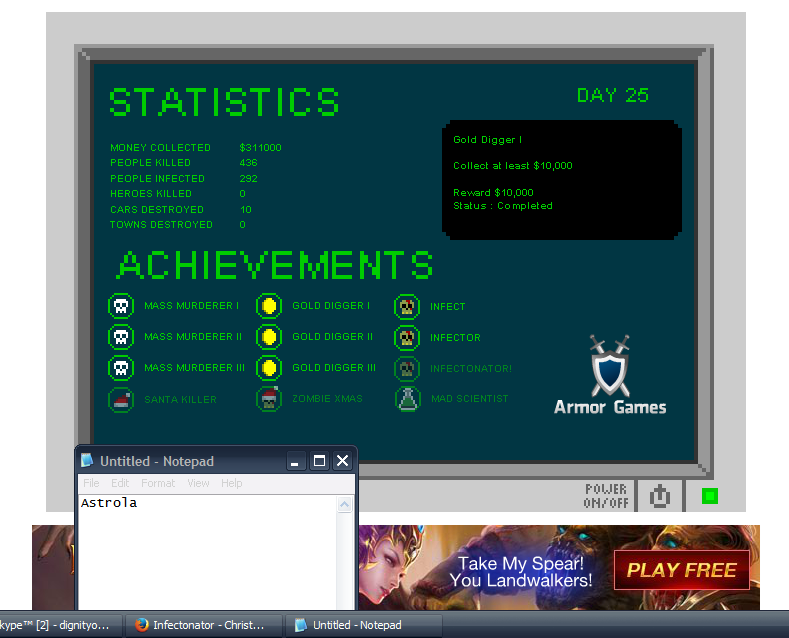Click in the Notepad text area

click(x=207, y=552)
